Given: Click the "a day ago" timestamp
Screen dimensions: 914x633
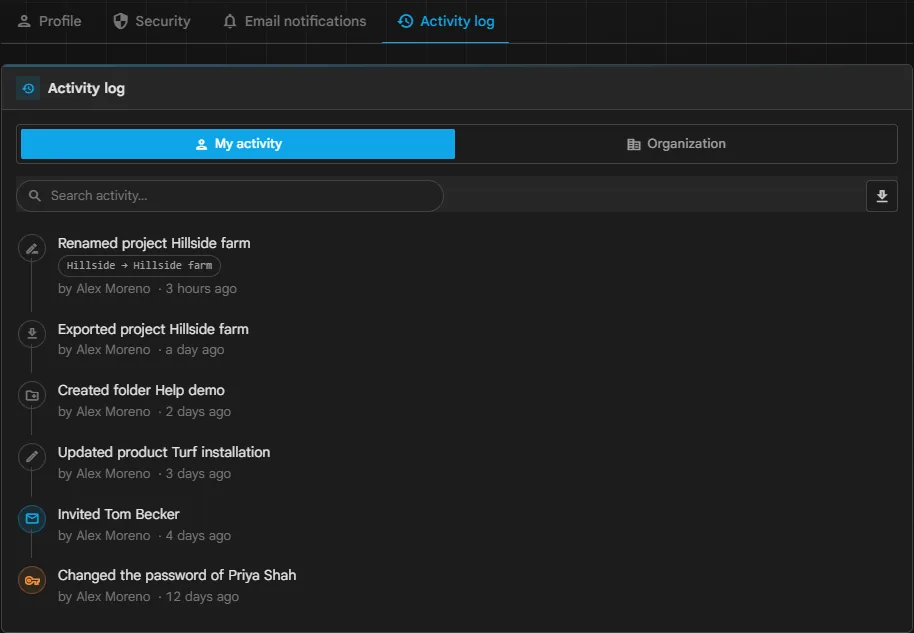Looking at the screenshot, I should pyautogui.click(x=195, y=350).
